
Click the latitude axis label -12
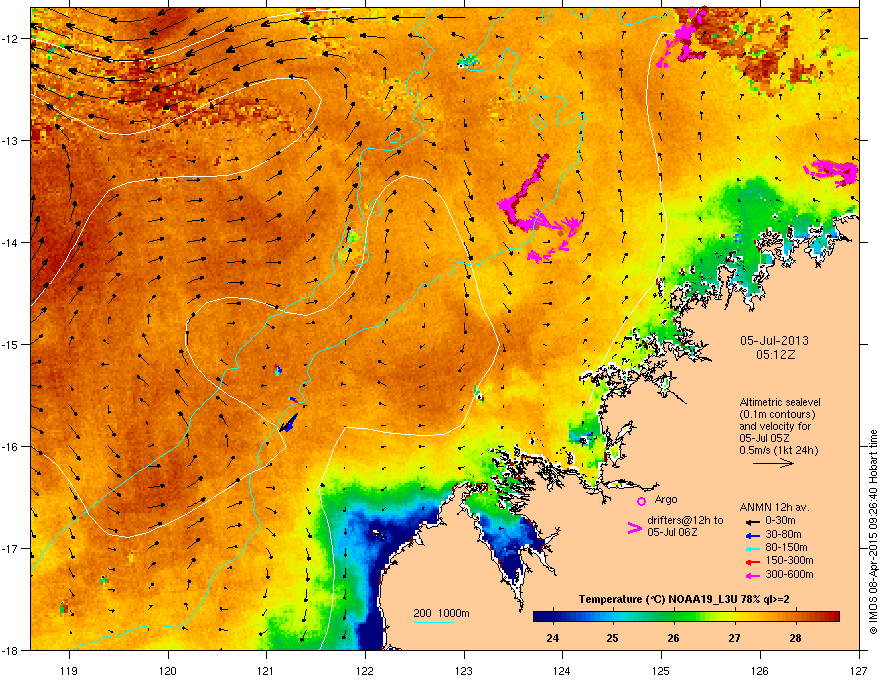point(11,39)
